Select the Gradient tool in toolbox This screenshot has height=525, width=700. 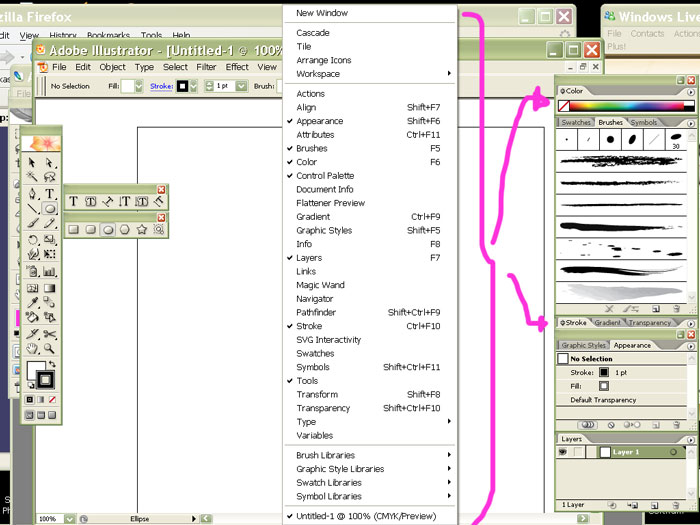50,288
